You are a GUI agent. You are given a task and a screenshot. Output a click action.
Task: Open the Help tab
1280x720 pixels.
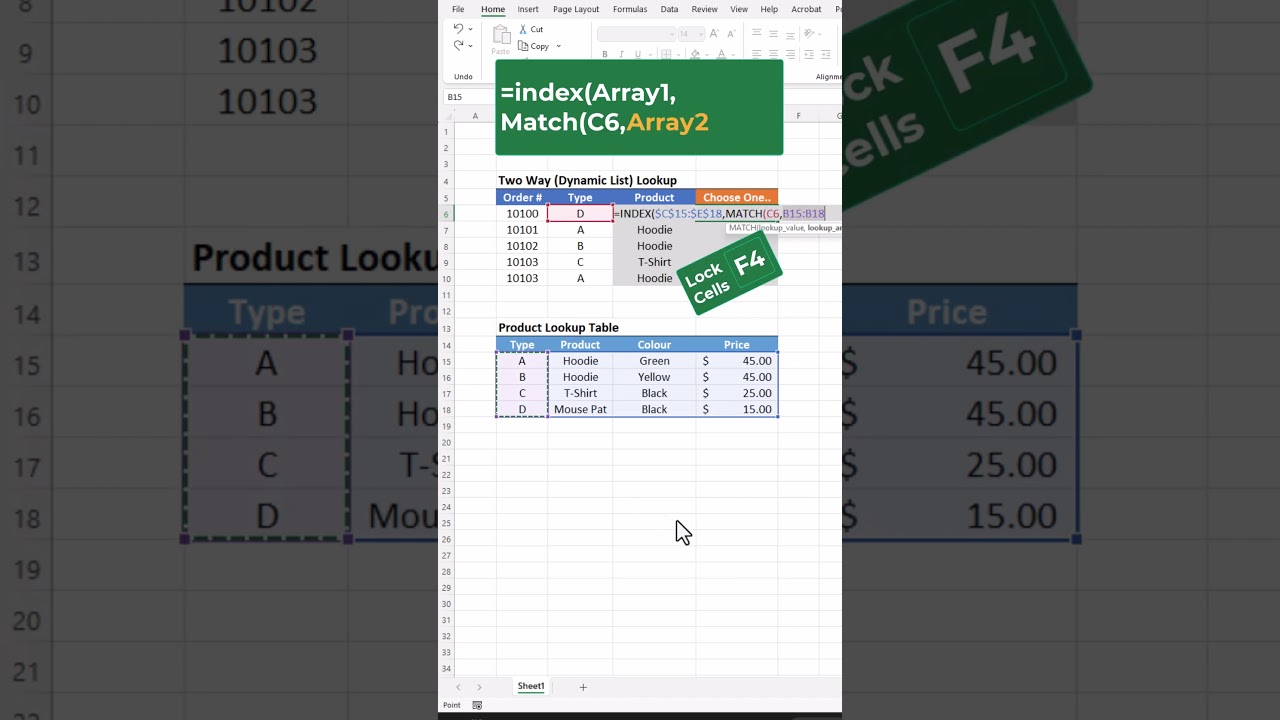[769, 9]
